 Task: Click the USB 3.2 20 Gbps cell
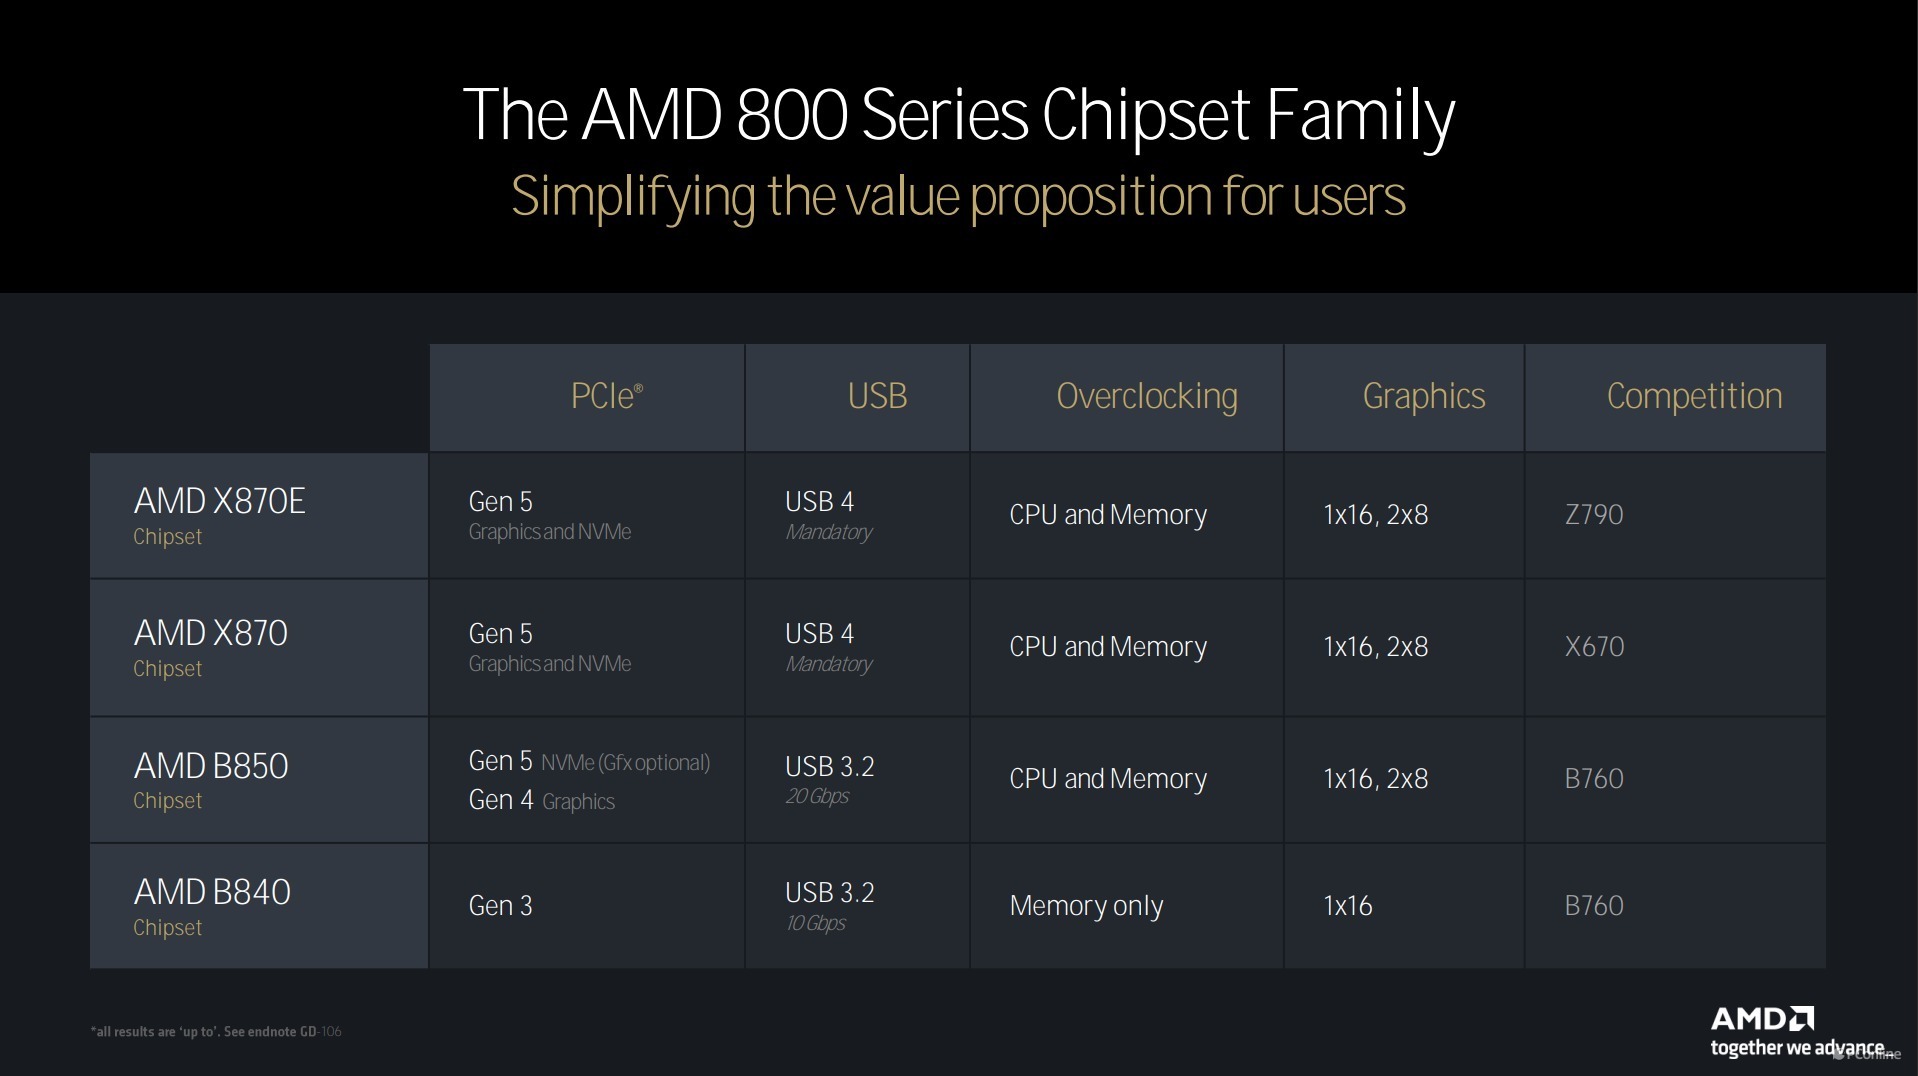point(829,779)
